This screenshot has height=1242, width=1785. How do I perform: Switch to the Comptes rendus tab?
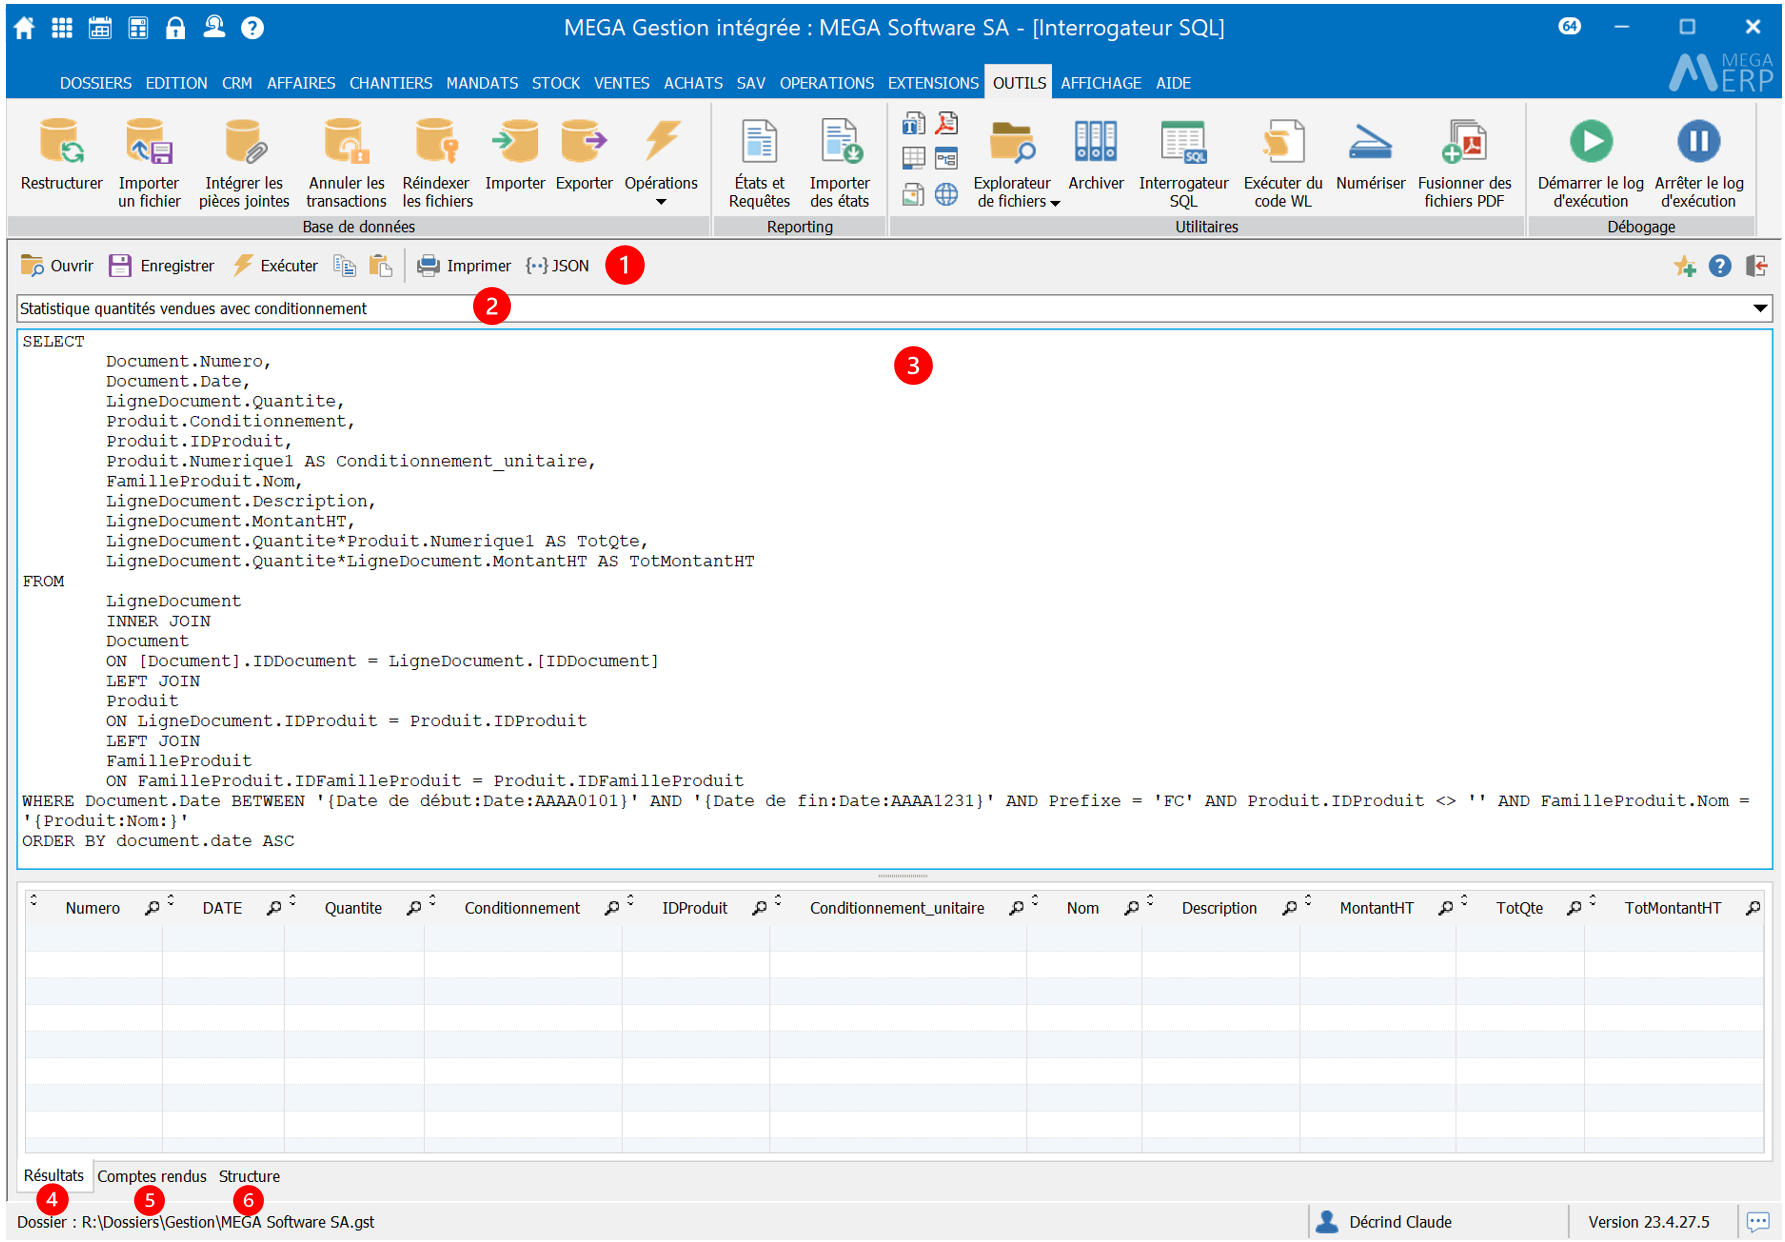click(x=152, y=1176)
